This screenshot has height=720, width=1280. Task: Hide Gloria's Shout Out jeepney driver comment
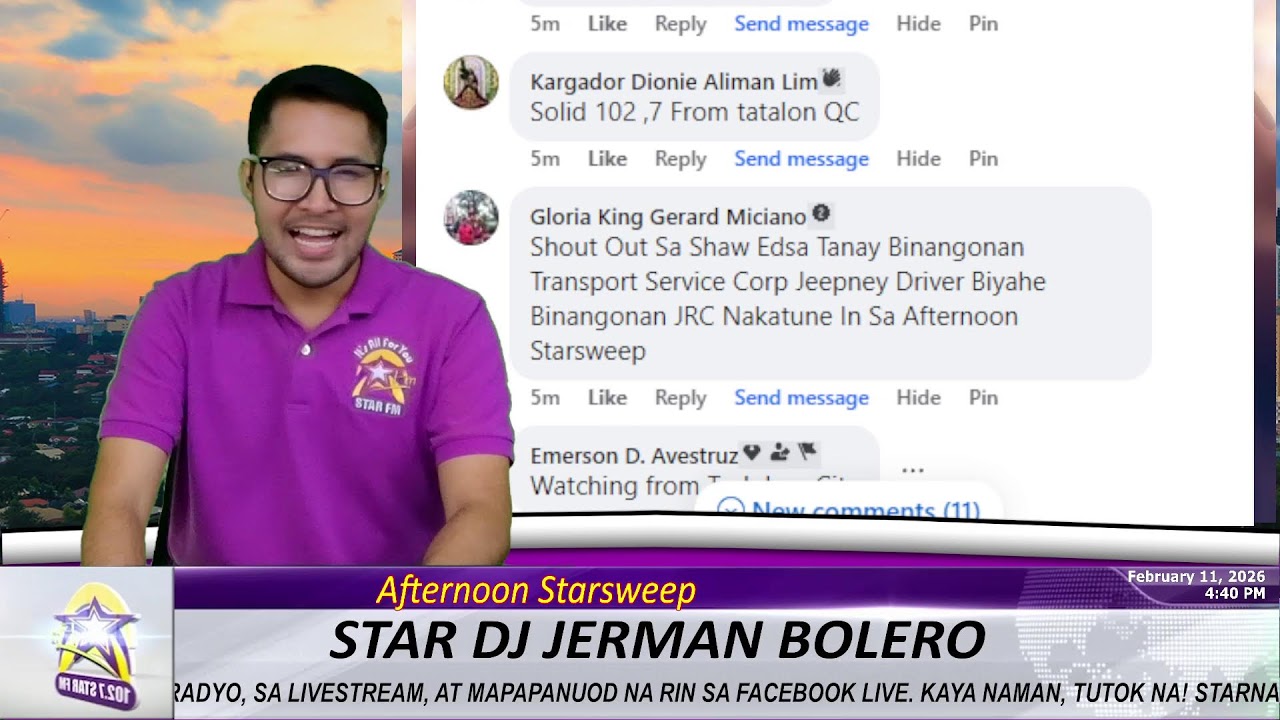tap(918, 397)
